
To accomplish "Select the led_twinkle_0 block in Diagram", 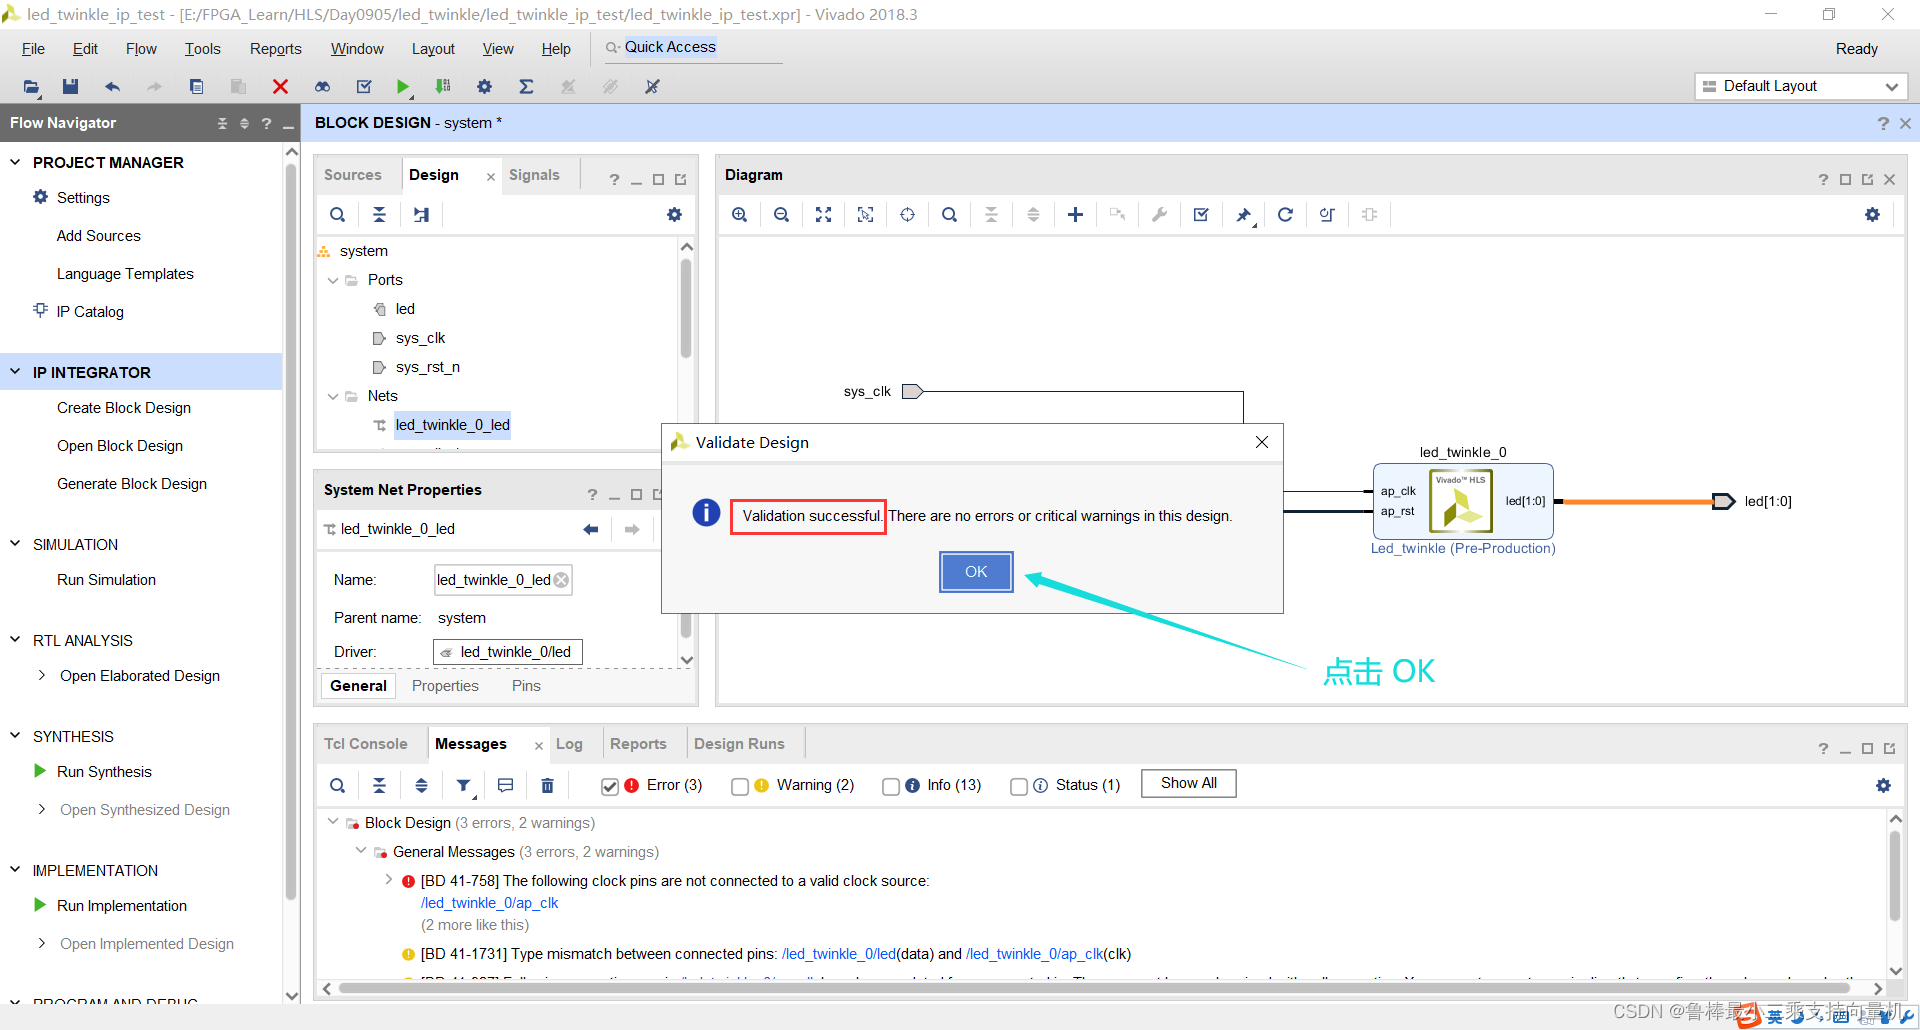I will [1462, 501].
